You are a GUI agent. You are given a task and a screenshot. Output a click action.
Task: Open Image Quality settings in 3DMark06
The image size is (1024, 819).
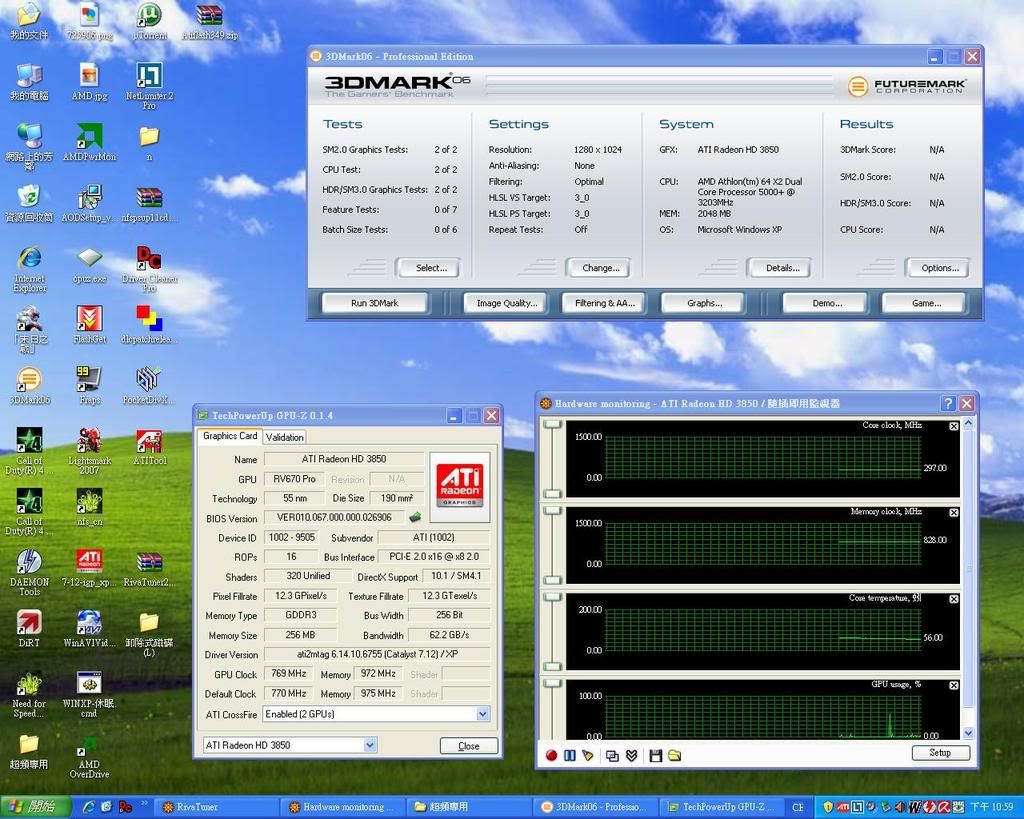[507, 303]
